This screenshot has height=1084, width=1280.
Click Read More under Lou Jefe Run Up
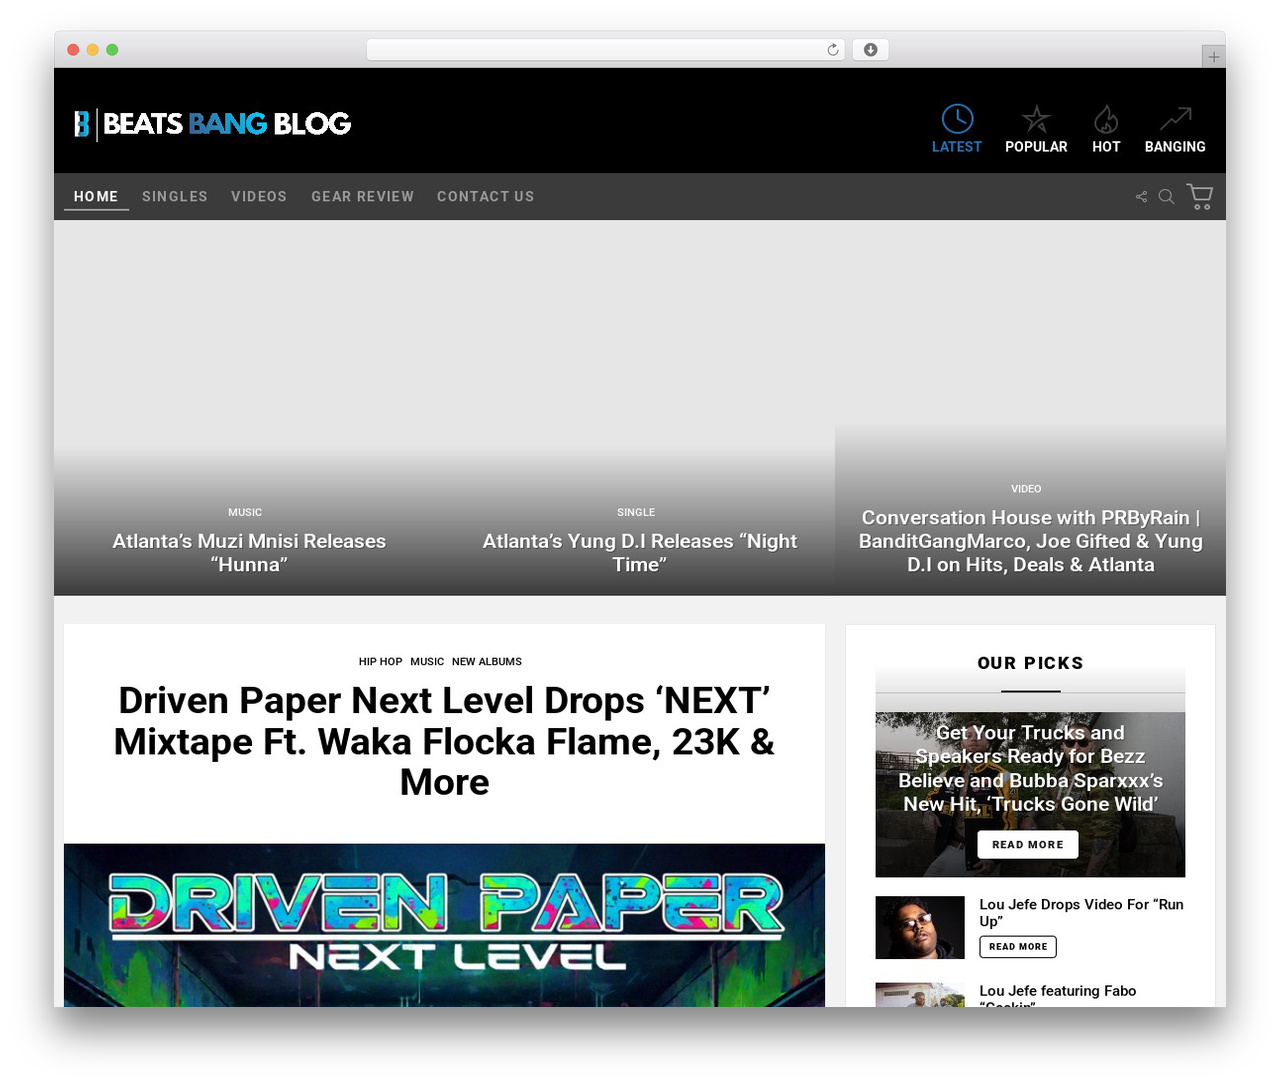point(1018,947)
